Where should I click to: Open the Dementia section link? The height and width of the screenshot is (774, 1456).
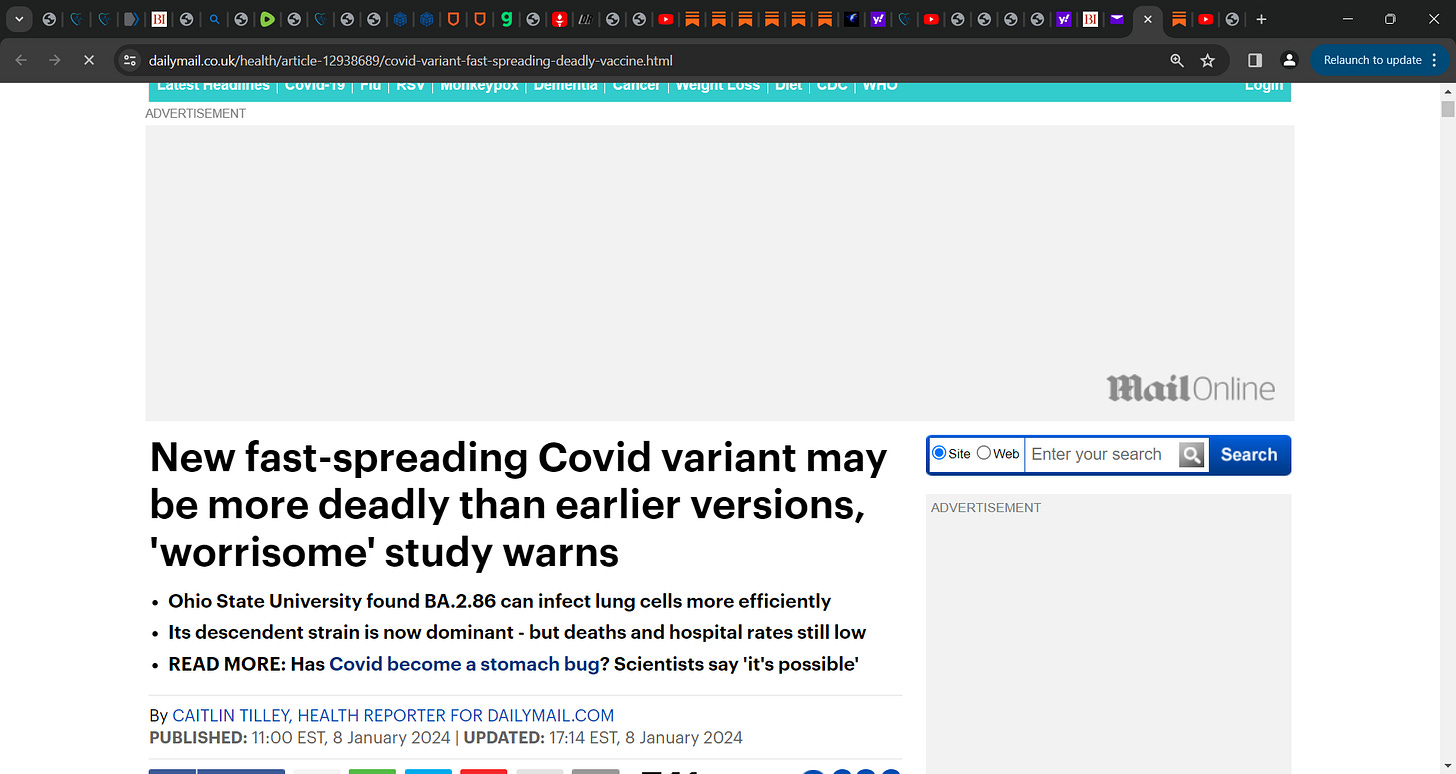pyautogui.click(x=565, y=86)
